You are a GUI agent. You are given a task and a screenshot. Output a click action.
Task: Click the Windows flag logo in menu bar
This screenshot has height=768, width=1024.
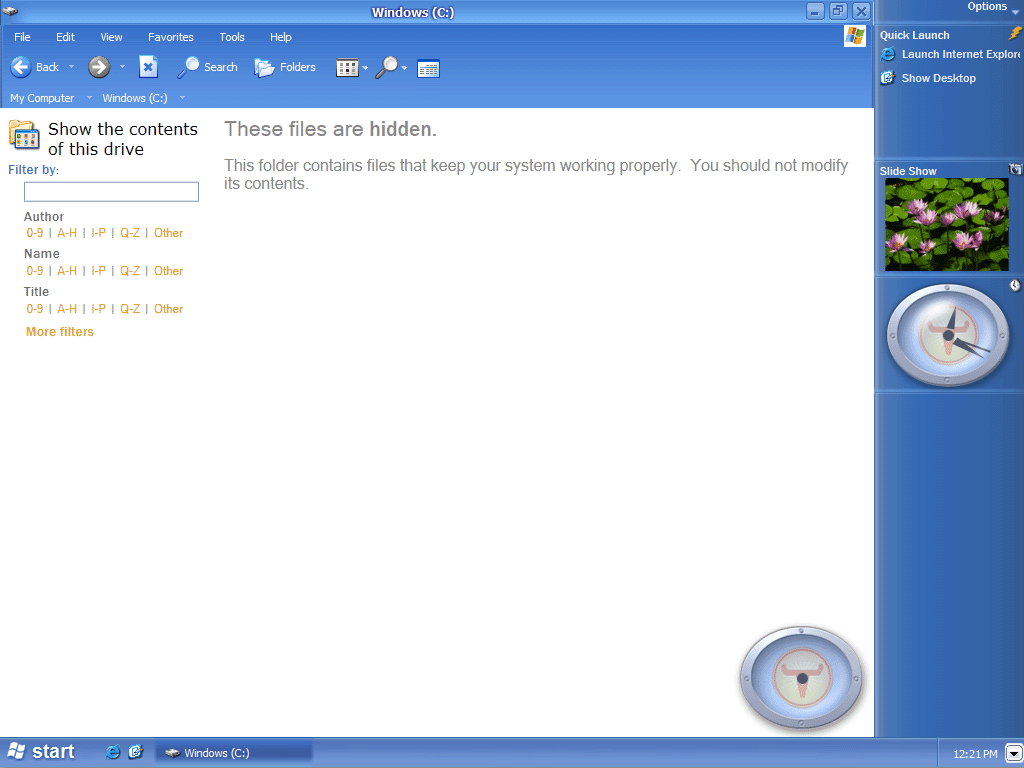(x=855, y=36)
